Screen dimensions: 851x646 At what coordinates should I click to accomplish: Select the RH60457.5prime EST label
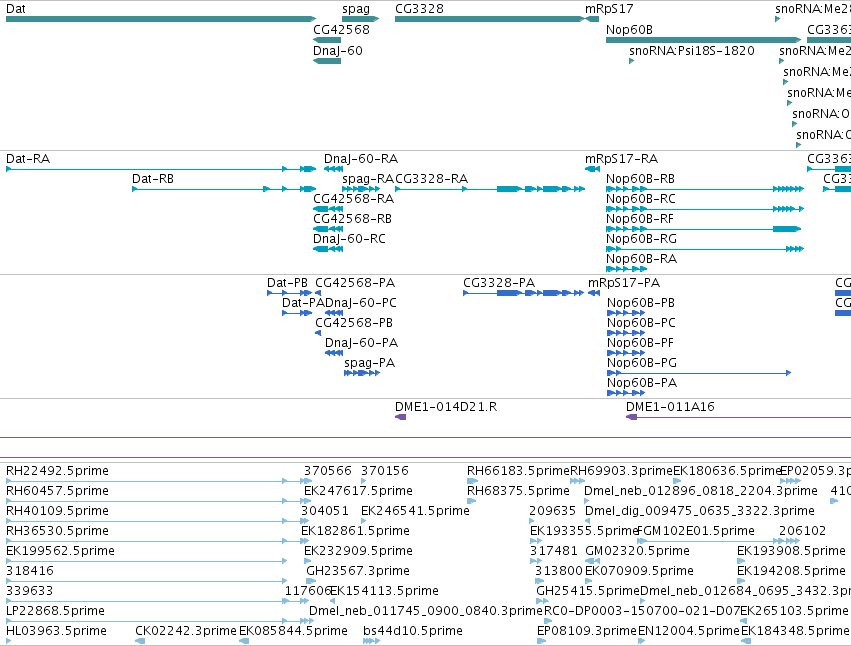coord(58,491)
